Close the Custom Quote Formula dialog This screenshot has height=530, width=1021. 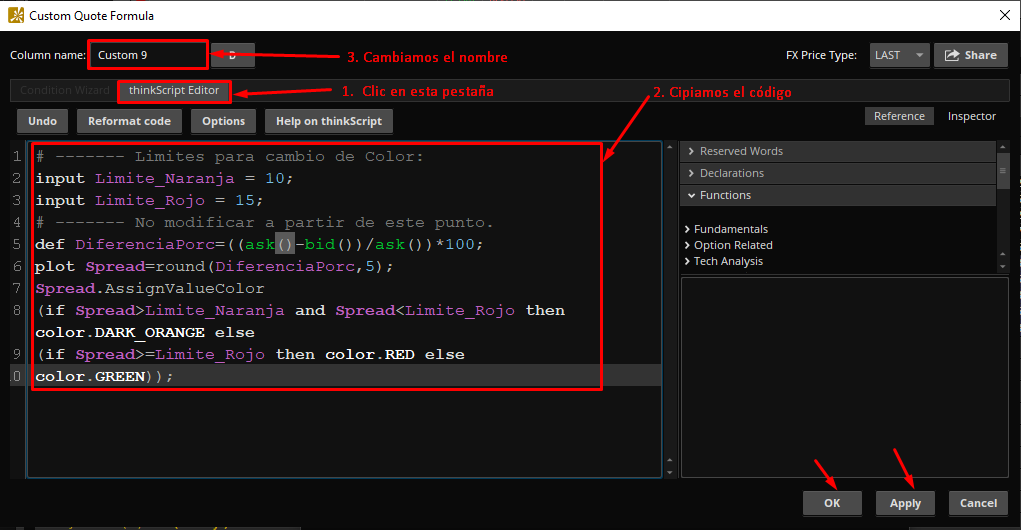1005,15
